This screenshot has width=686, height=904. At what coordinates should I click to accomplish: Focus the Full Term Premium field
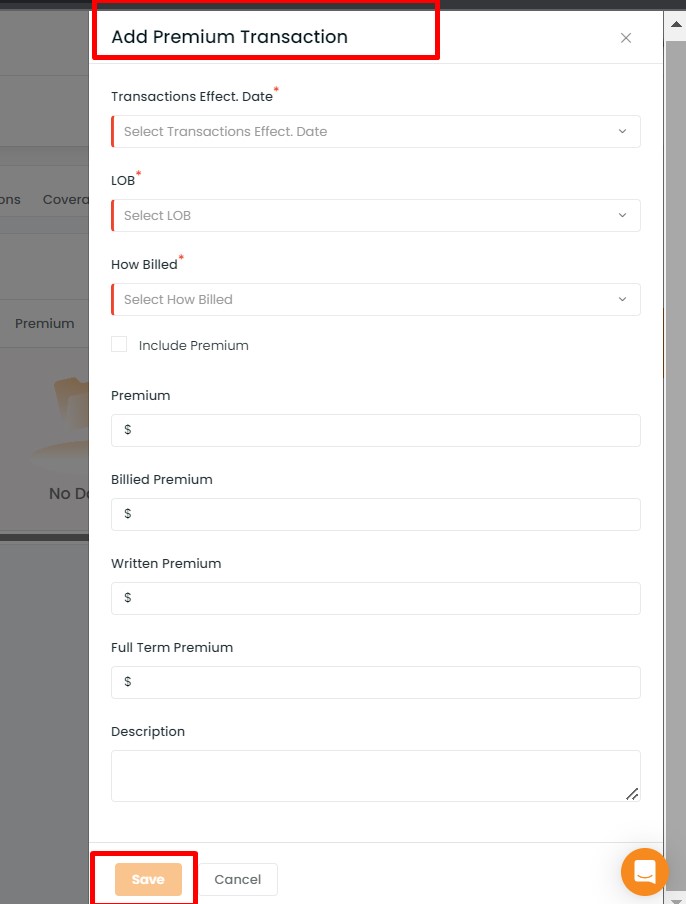tap(375, 682)
